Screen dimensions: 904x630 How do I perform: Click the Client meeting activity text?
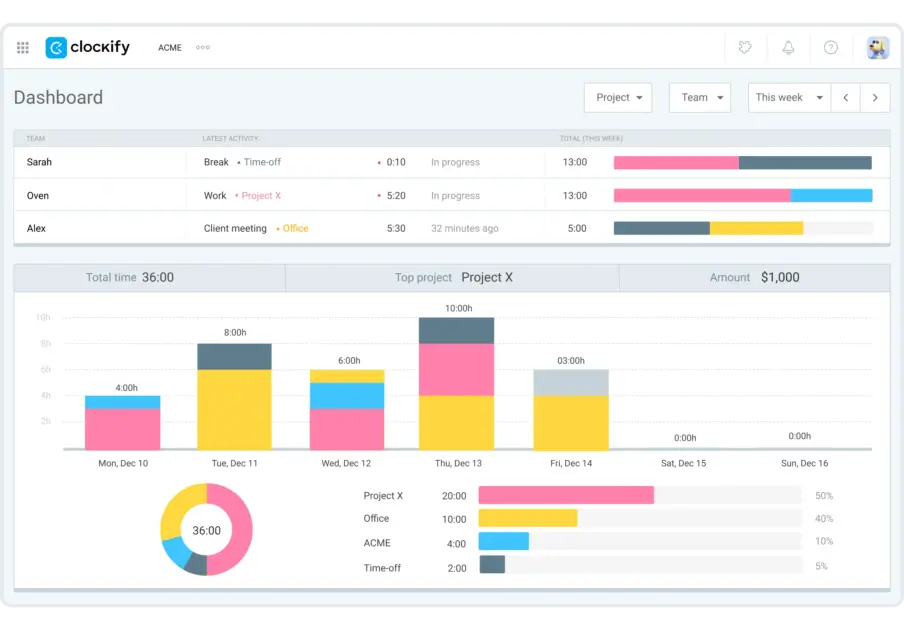coord(235,228)
